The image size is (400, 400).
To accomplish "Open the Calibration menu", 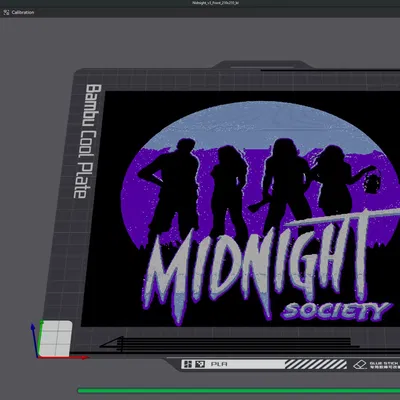I will (23, 12).
